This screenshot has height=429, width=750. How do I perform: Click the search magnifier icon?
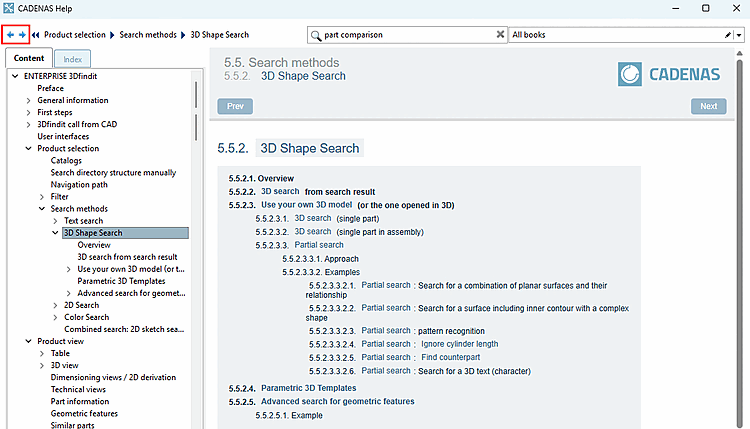tap(316, 35)
